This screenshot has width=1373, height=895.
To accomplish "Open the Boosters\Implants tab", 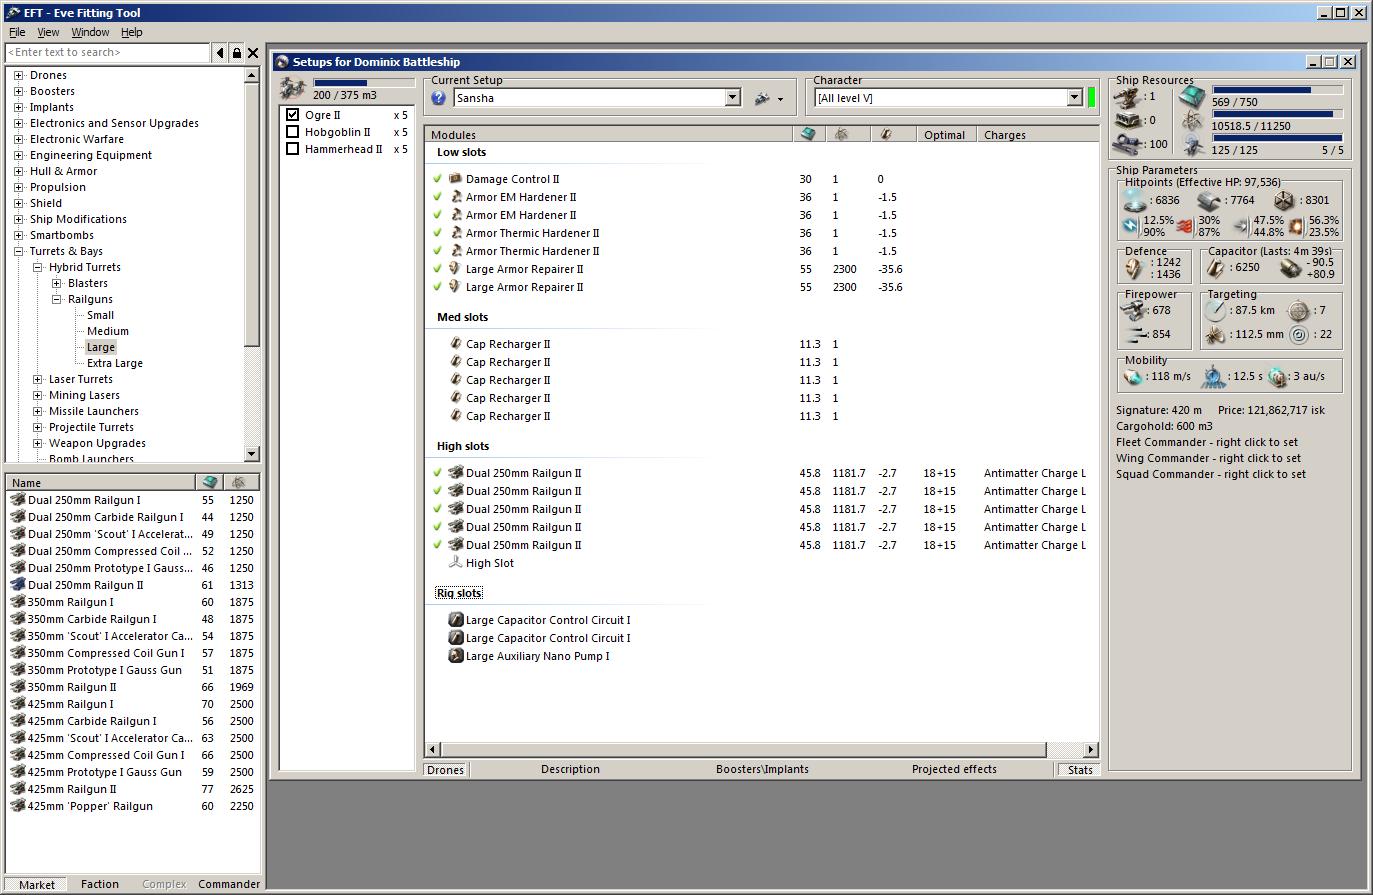I will (x=762, y=769).
